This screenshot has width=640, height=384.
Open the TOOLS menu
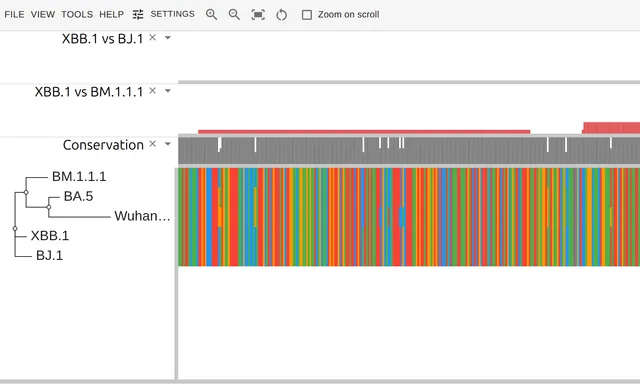click(x=77, y=14)
